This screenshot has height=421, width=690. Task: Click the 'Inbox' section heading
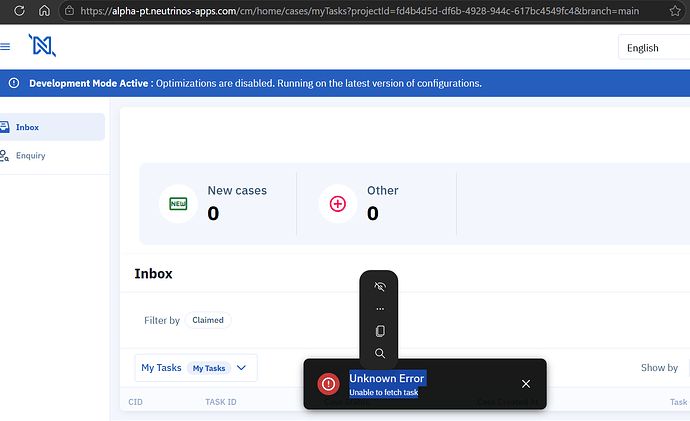[154, 274]
